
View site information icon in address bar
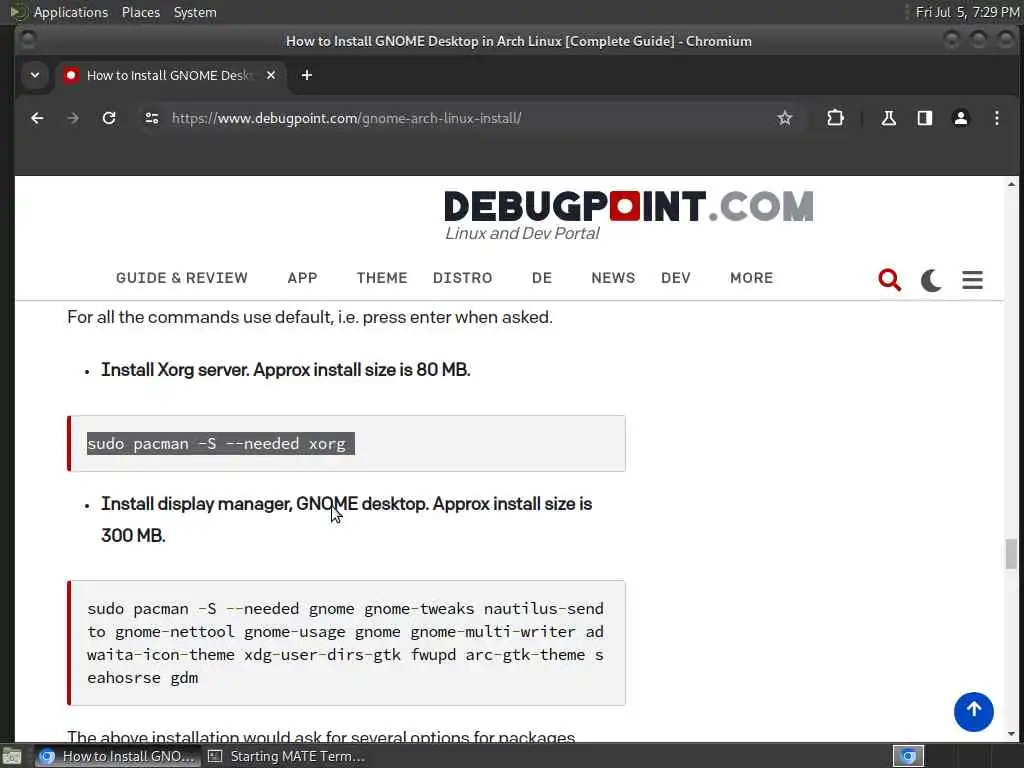click(x=152, y=118)
